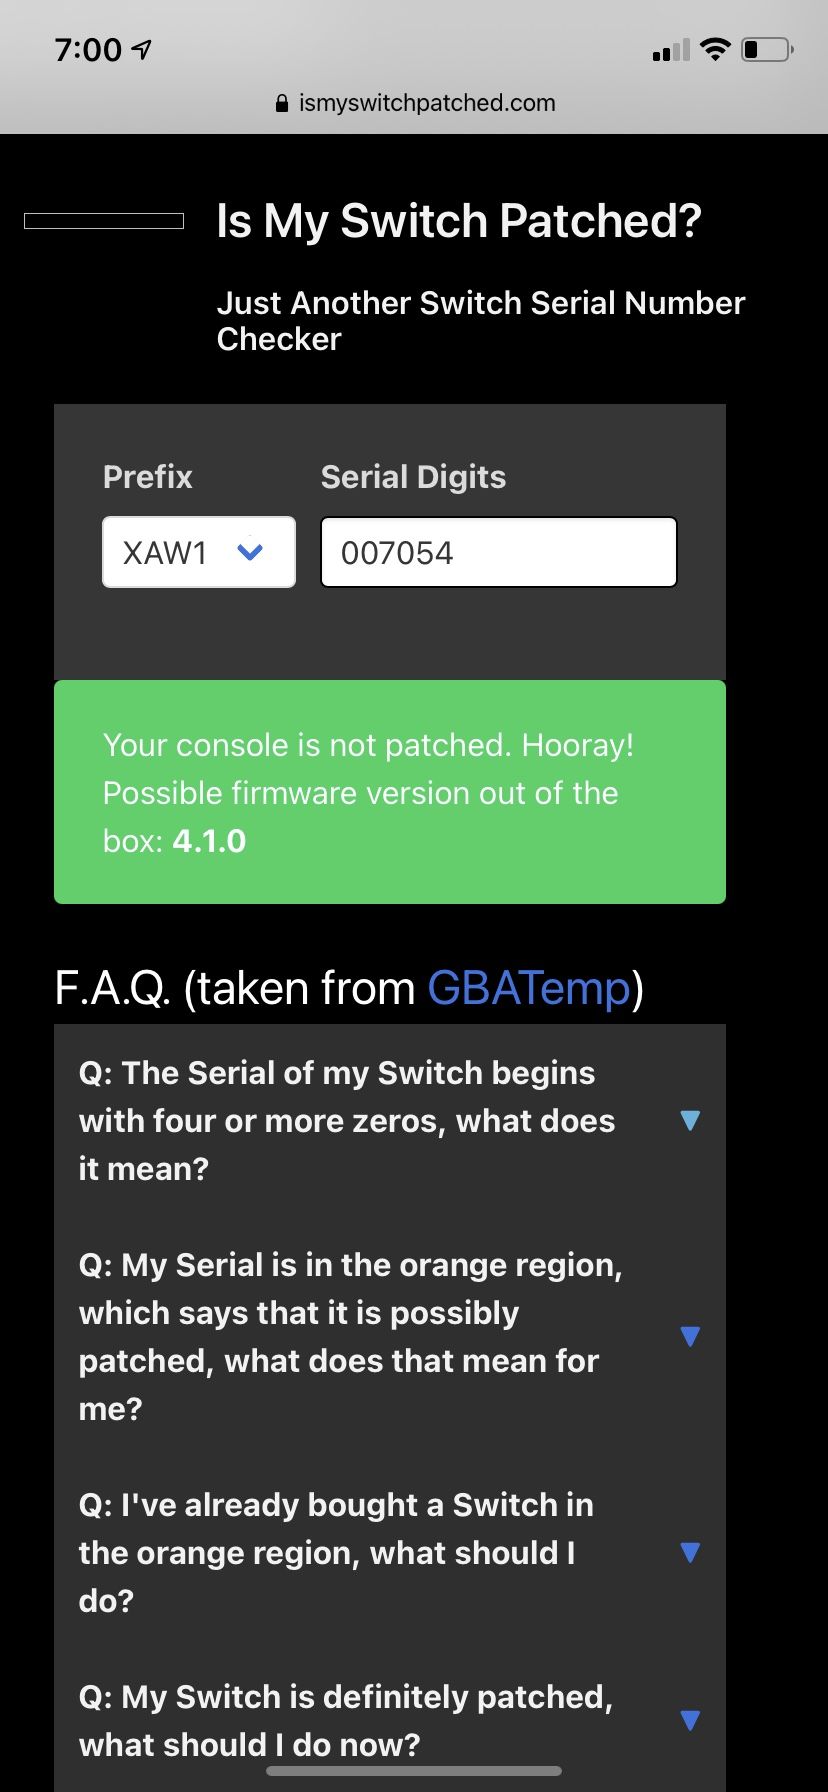The width and height of the screenshot is (828, 1792).
Task: Open the XAW1 prefix dropdown
Action: pyautogui.click(x=199, y=552)
